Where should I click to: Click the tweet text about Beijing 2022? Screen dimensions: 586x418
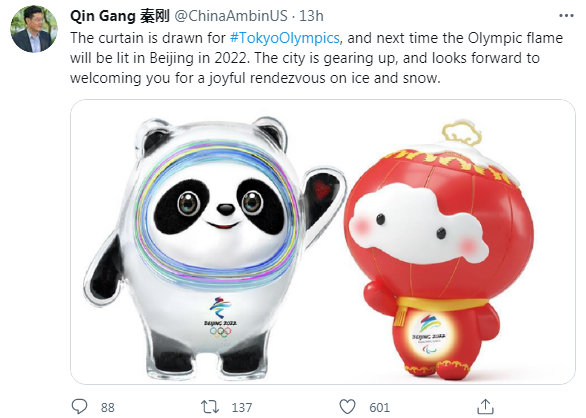[x=316, y=58]
